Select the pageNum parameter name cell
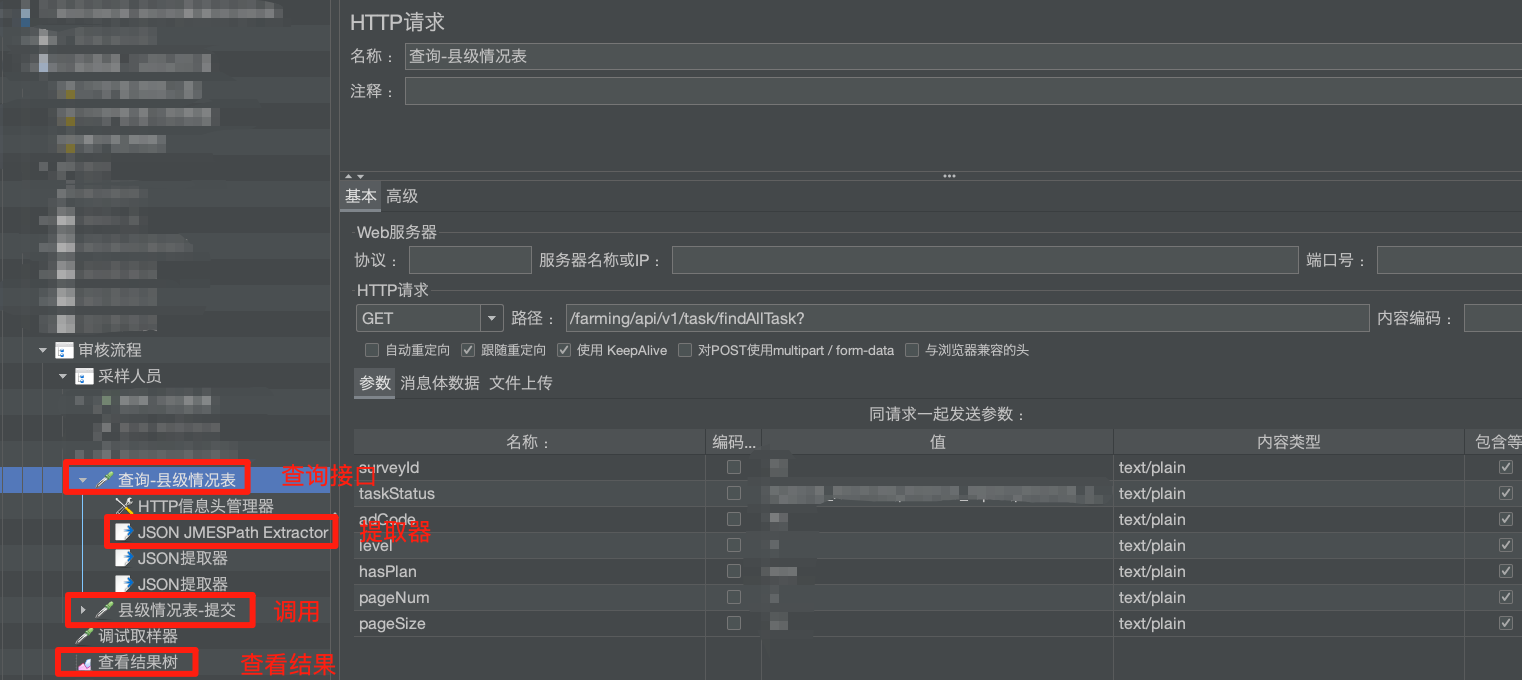Viewport: 1522px width, 680px height. click(x=530, y=597)
